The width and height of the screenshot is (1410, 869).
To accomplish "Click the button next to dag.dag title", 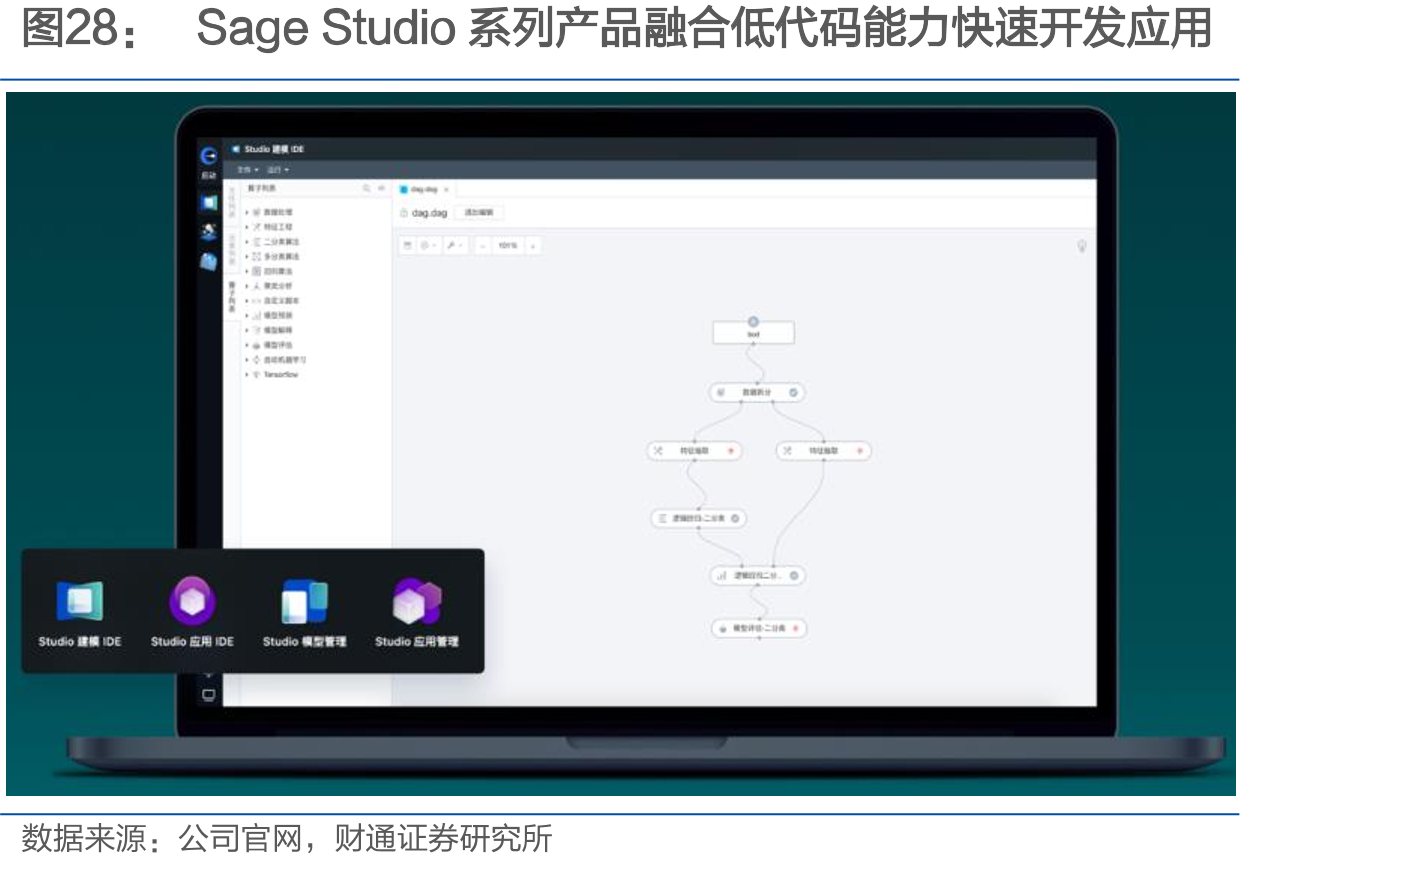I will click(480, 212).
